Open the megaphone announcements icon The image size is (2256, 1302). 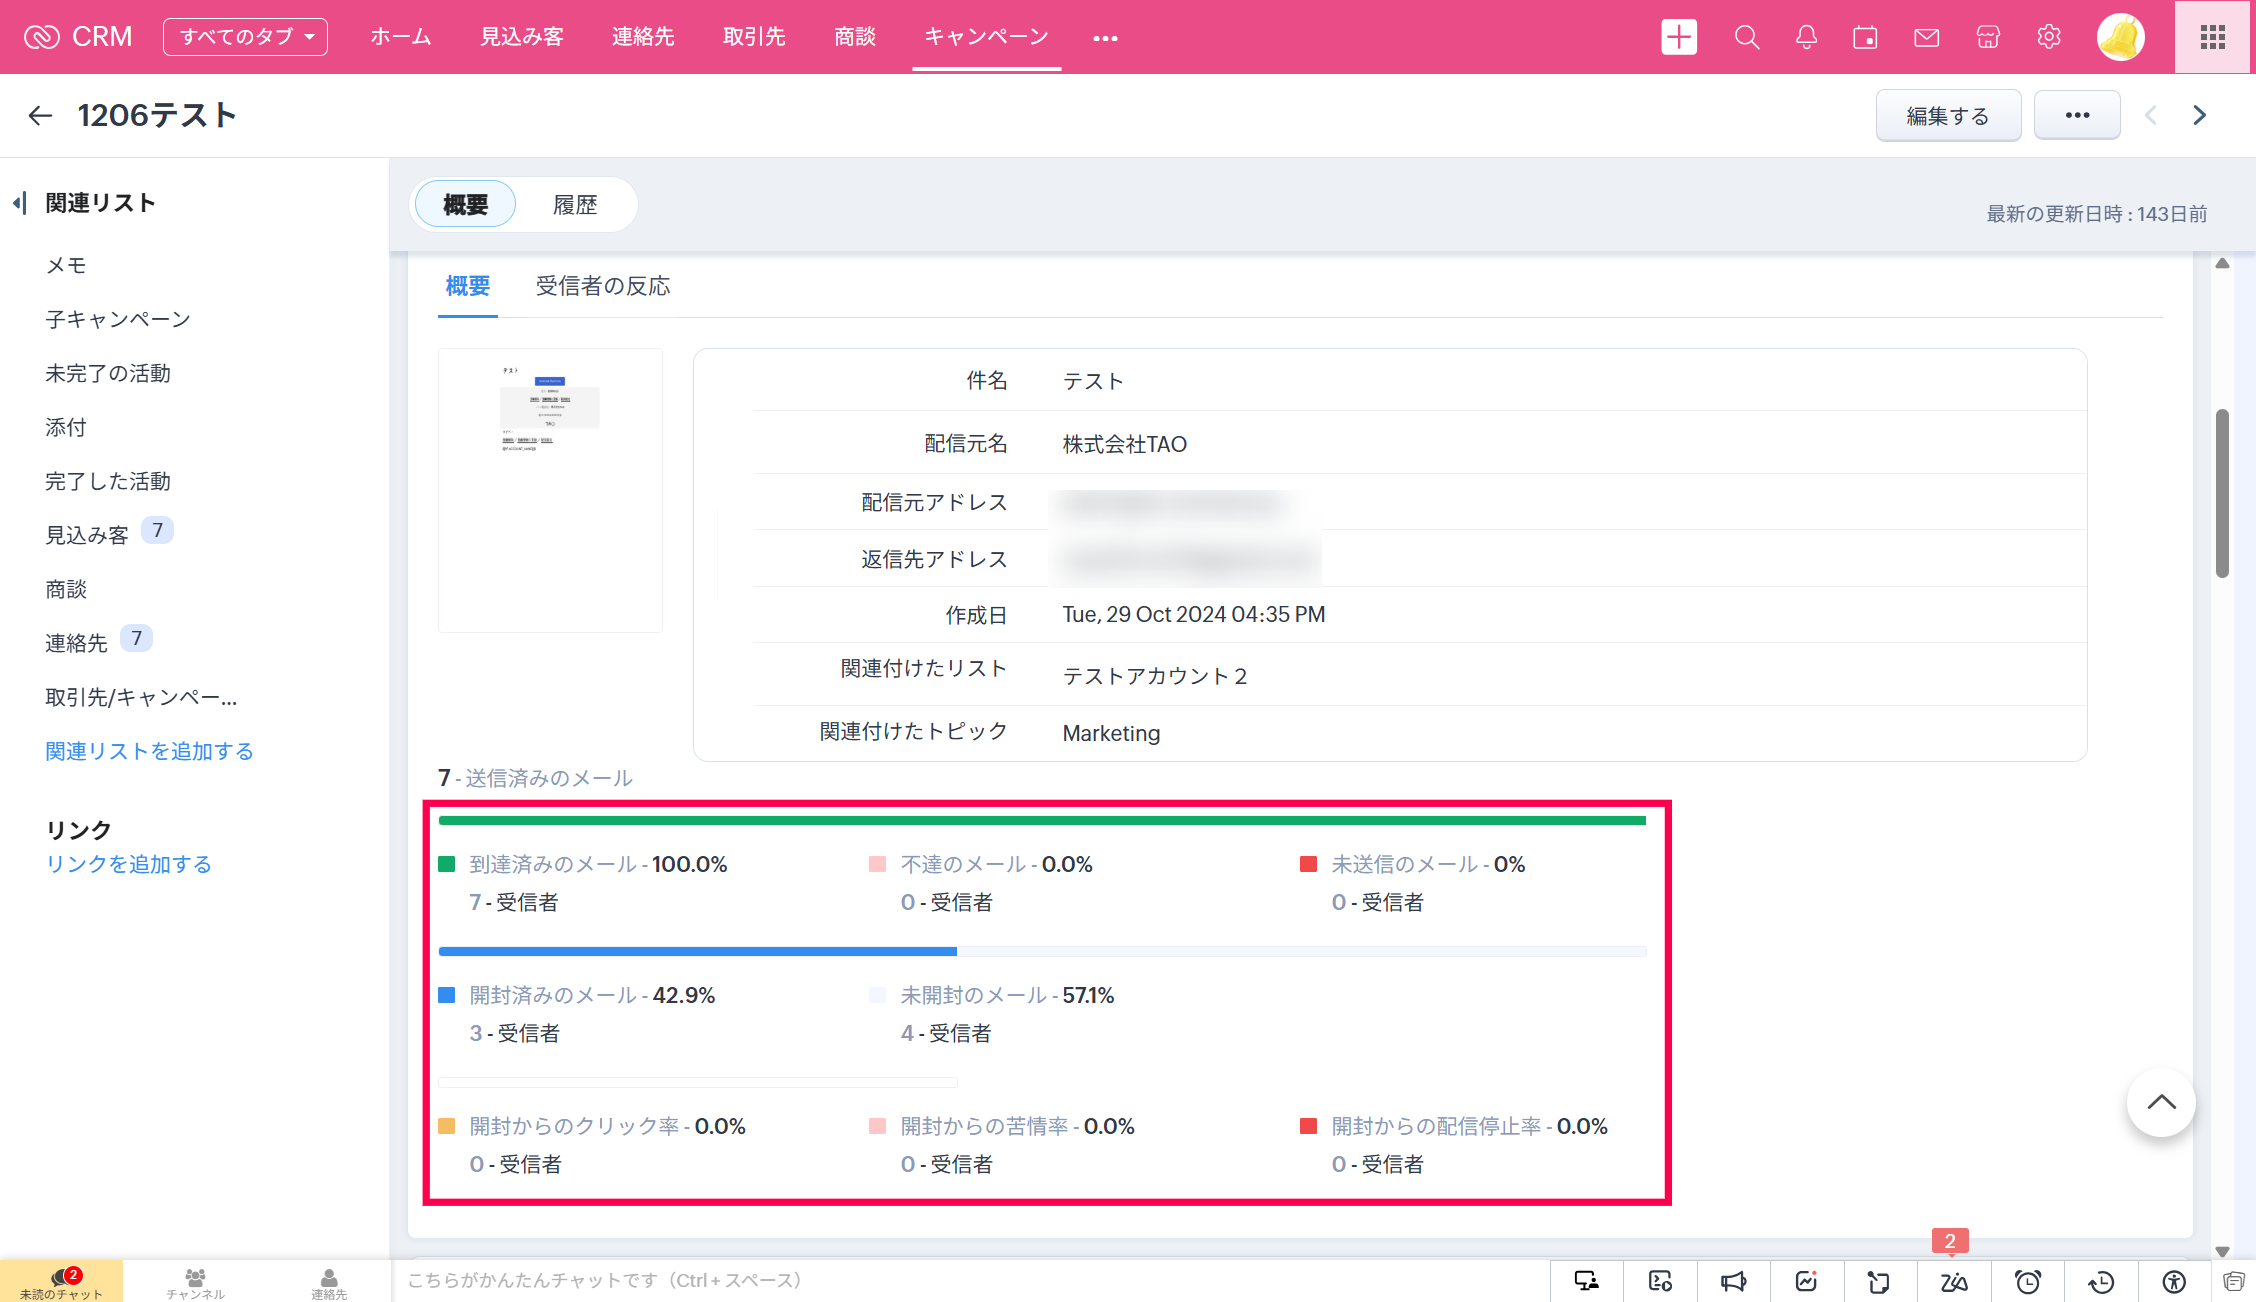tap(1733, 1281)
